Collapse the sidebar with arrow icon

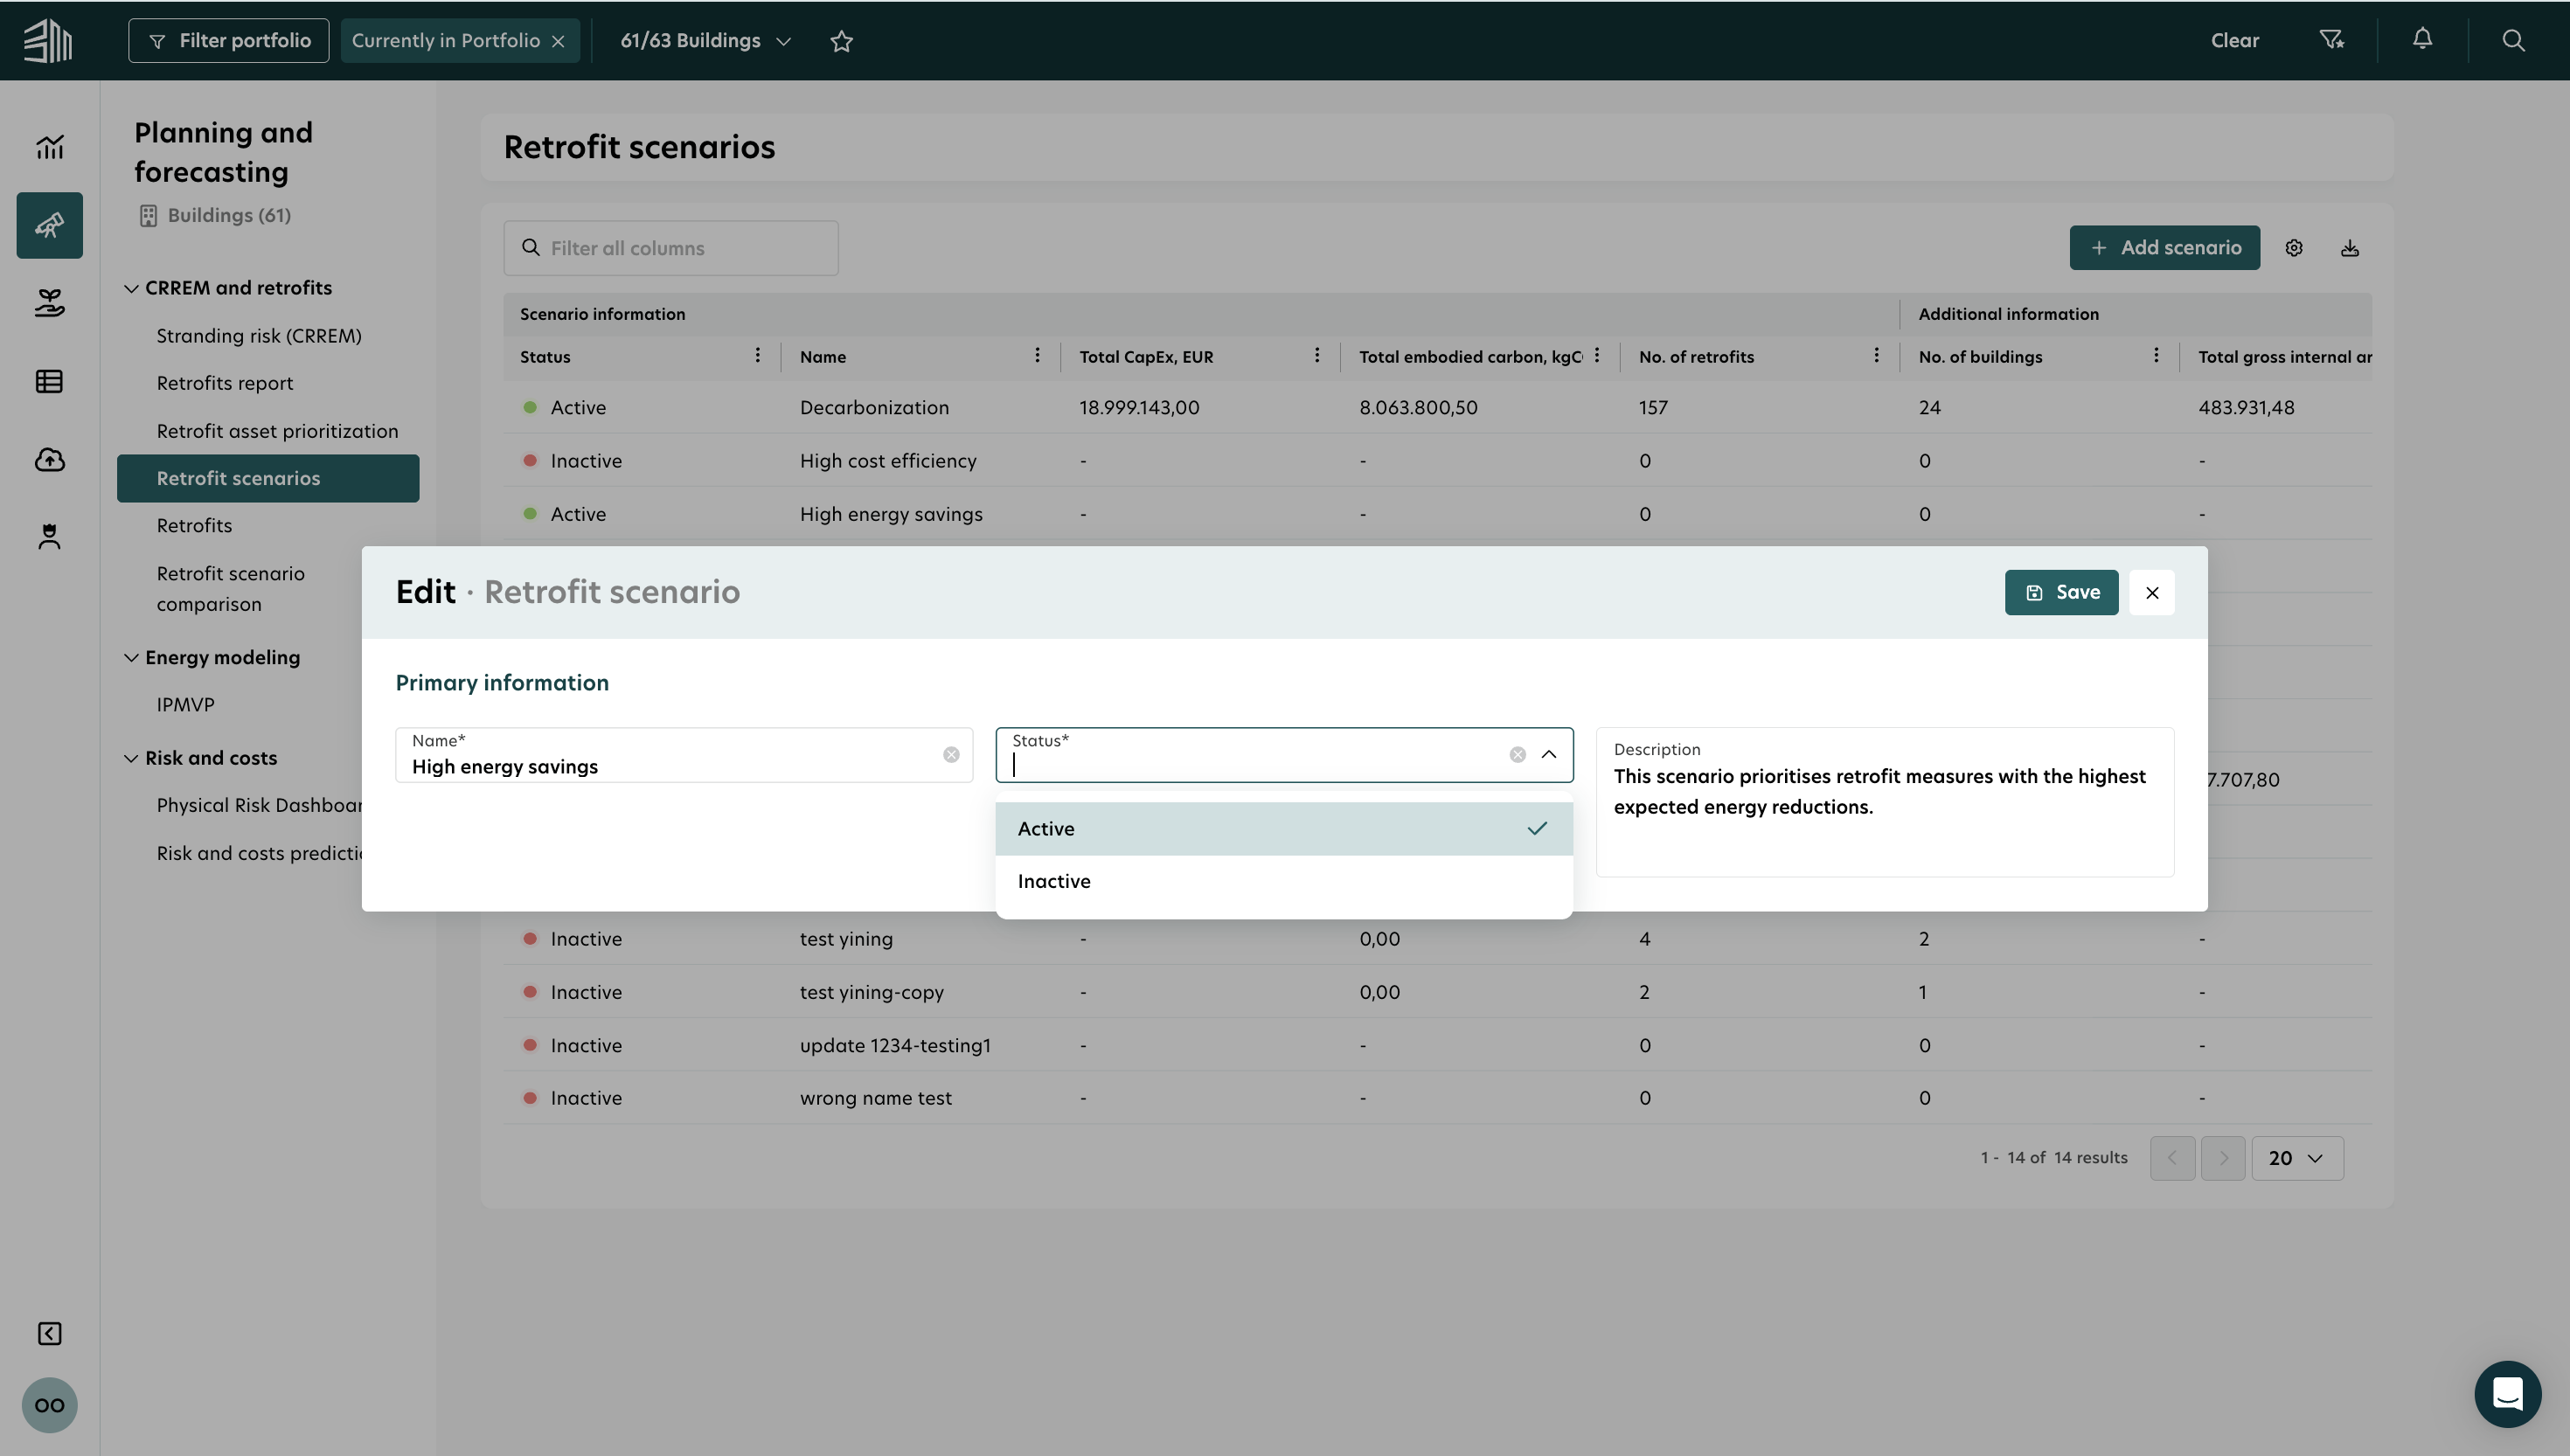click(x=49, y=1333)
